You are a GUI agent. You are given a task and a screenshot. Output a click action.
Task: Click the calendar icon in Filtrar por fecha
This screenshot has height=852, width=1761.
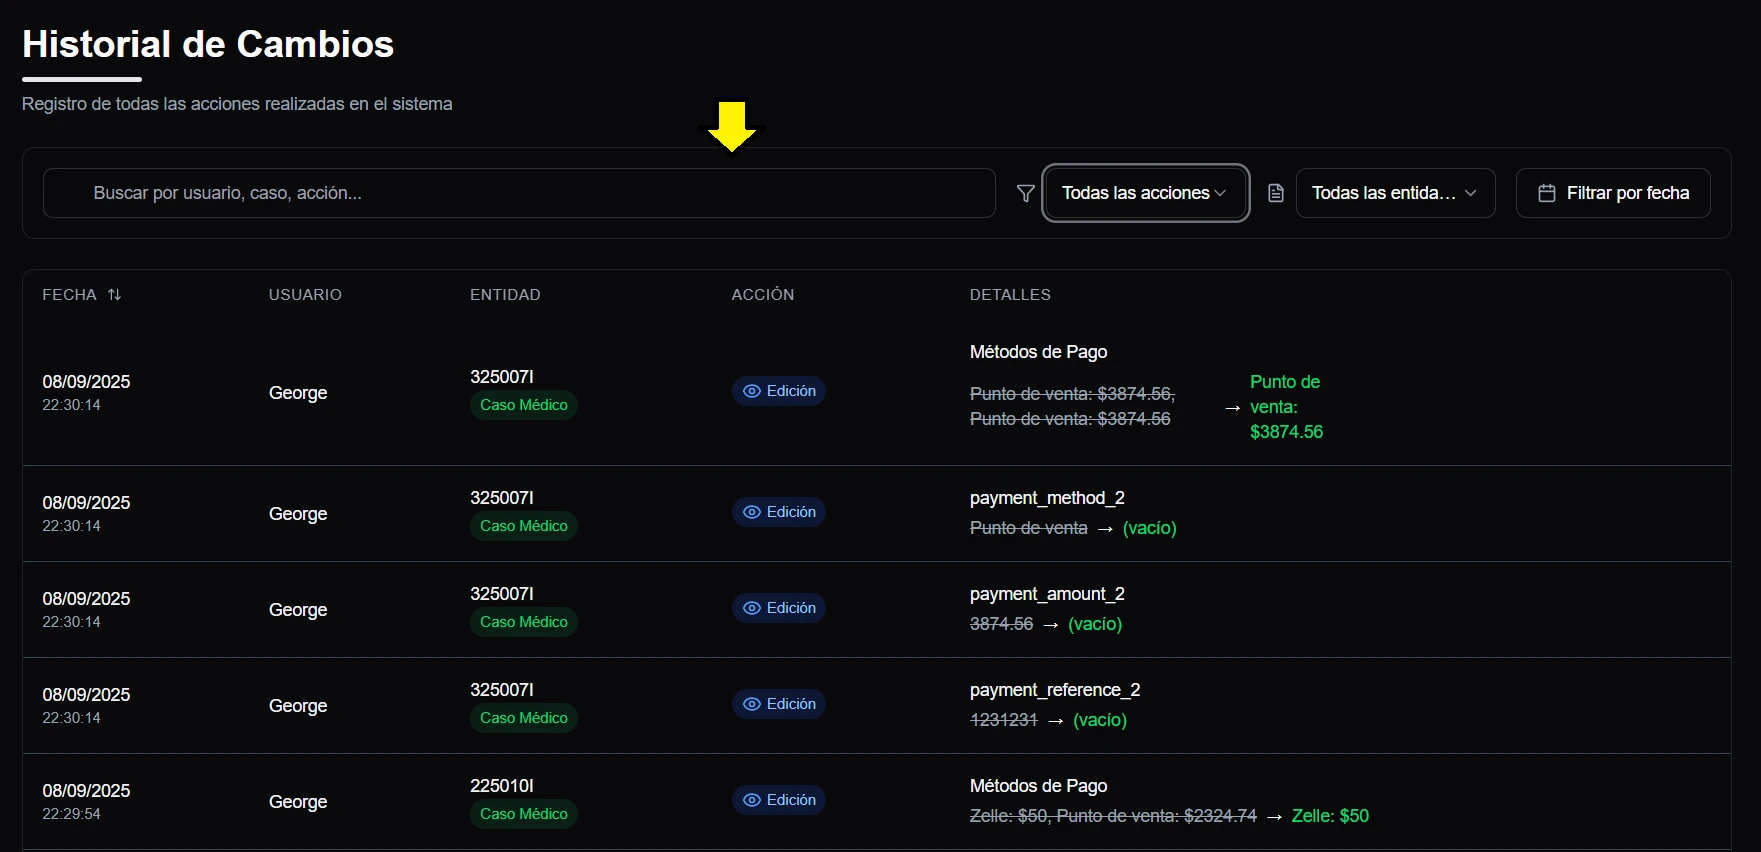(x=1546, y=193)
